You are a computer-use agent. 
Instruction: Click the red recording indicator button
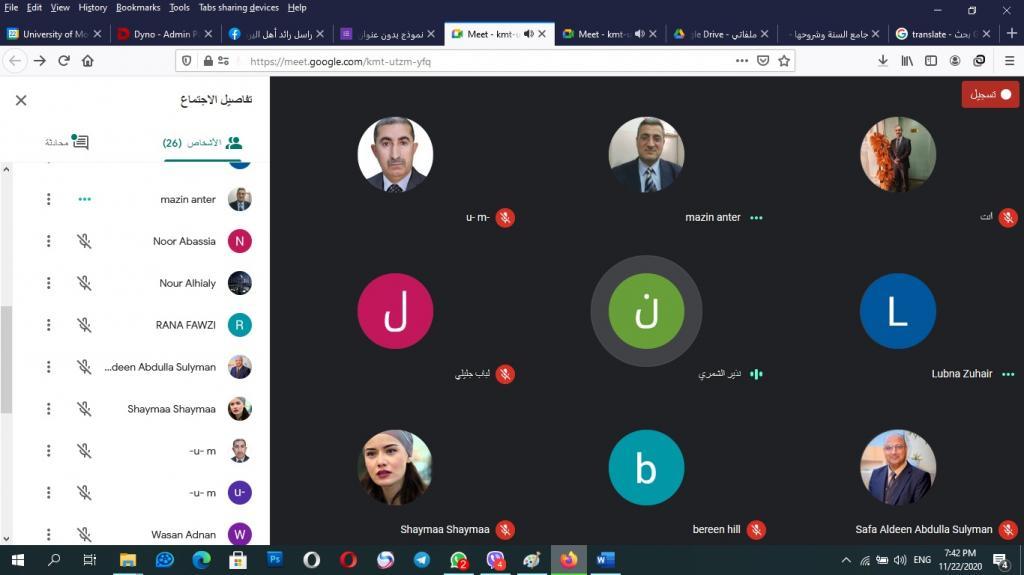pyautogui.click(x=990, y=94)
